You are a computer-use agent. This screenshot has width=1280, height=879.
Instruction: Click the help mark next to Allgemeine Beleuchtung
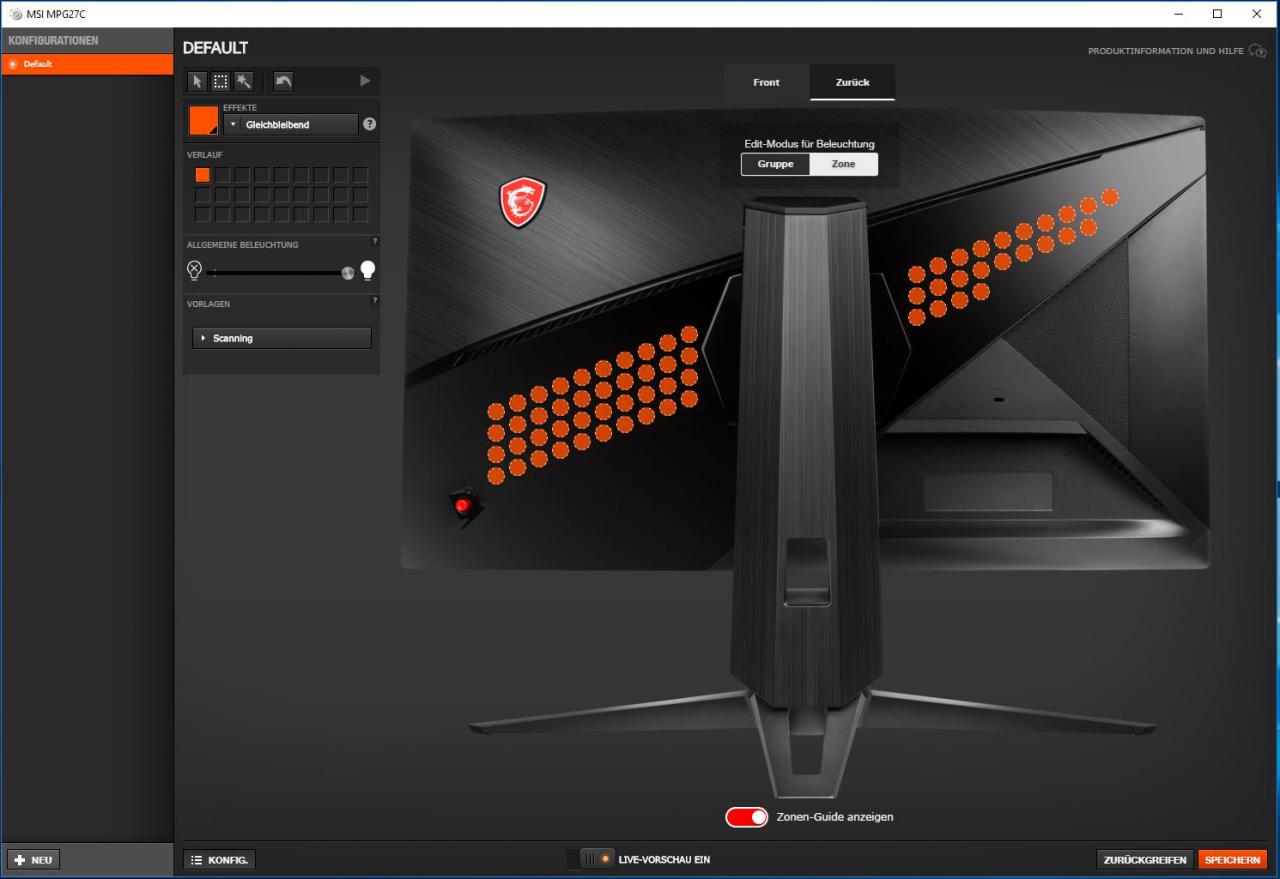(375, 241)
